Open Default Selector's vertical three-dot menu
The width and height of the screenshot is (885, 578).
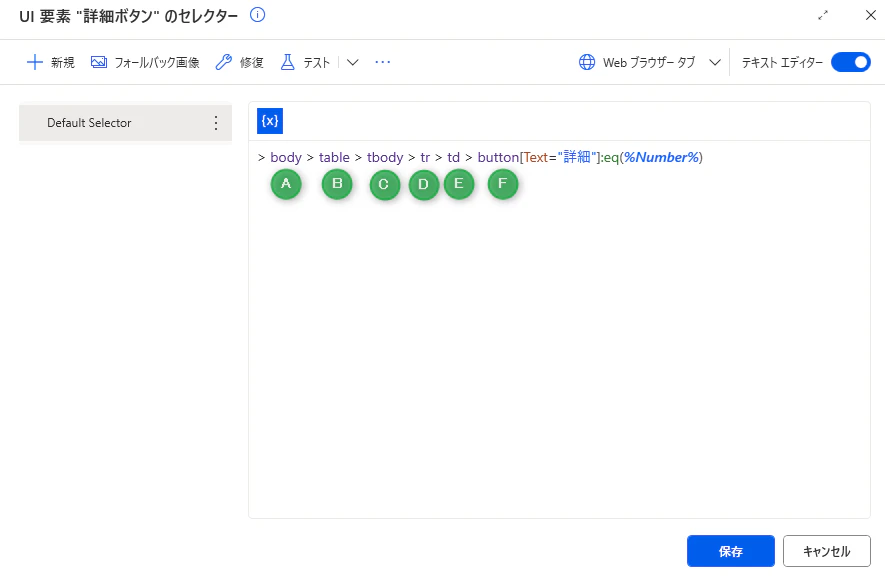click(x=216, y=123)
